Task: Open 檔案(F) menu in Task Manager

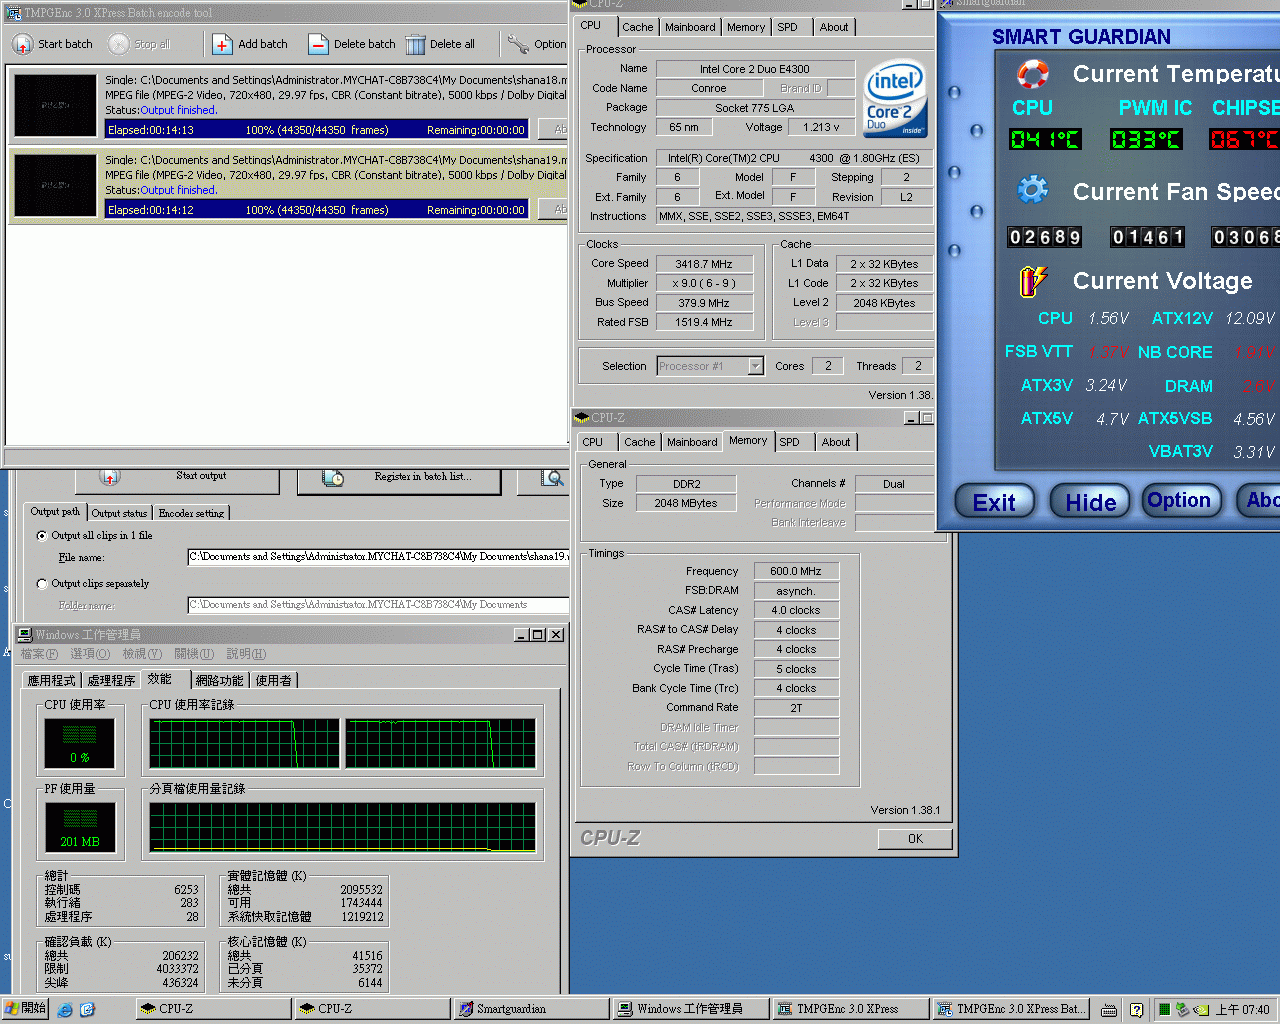Action: pyautogui.click(x=39, y=654)
